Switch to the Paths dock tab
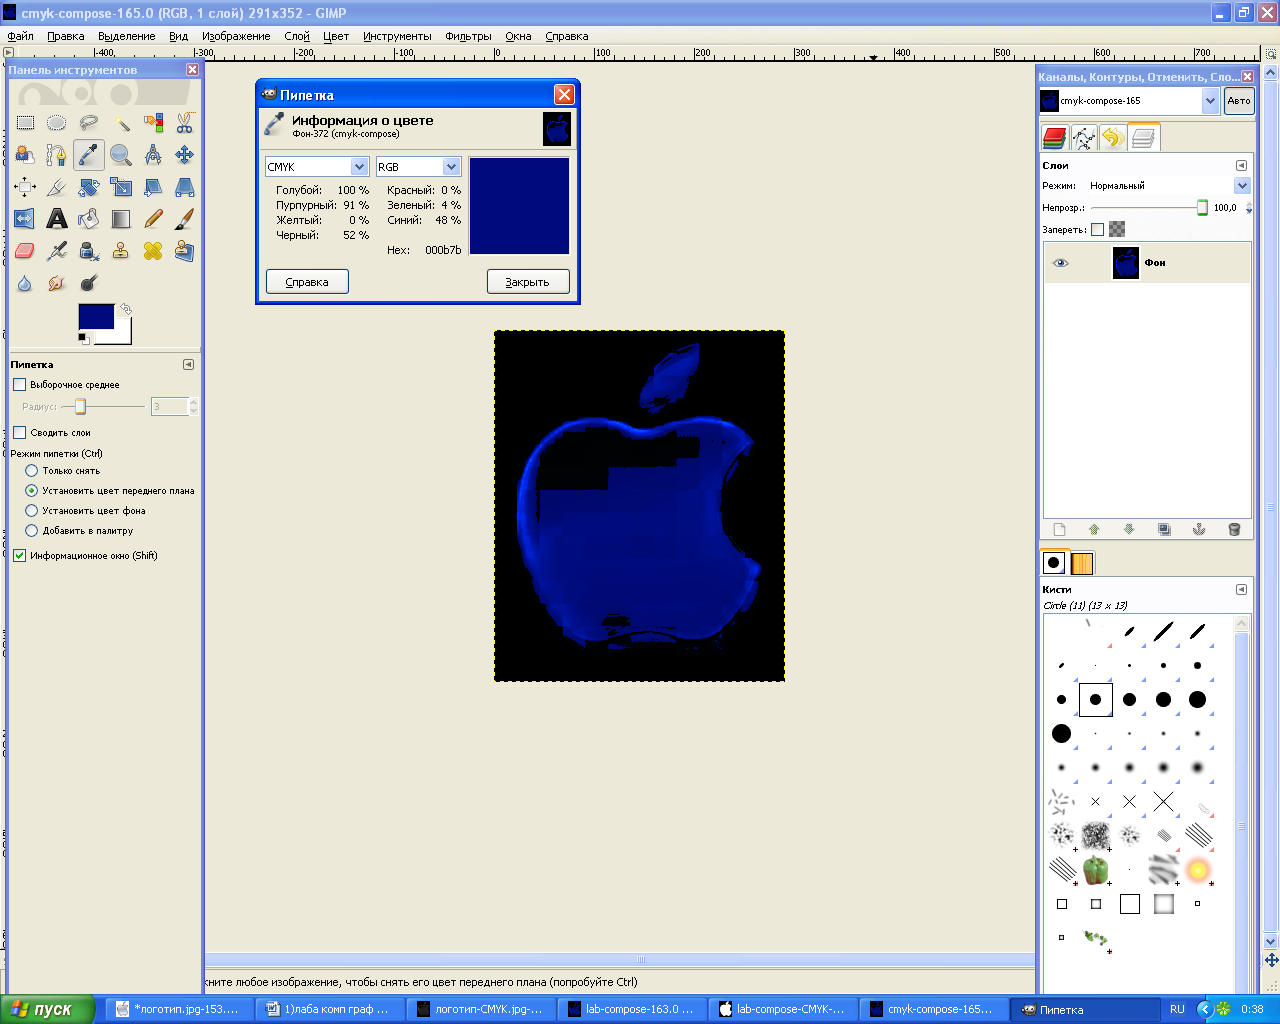 1084,138
